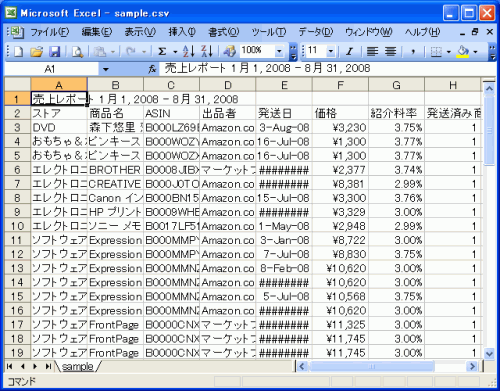500x391 pixels.
Task: Open the Paste options dropdown arrow
Action: click(x=113, y=52)
